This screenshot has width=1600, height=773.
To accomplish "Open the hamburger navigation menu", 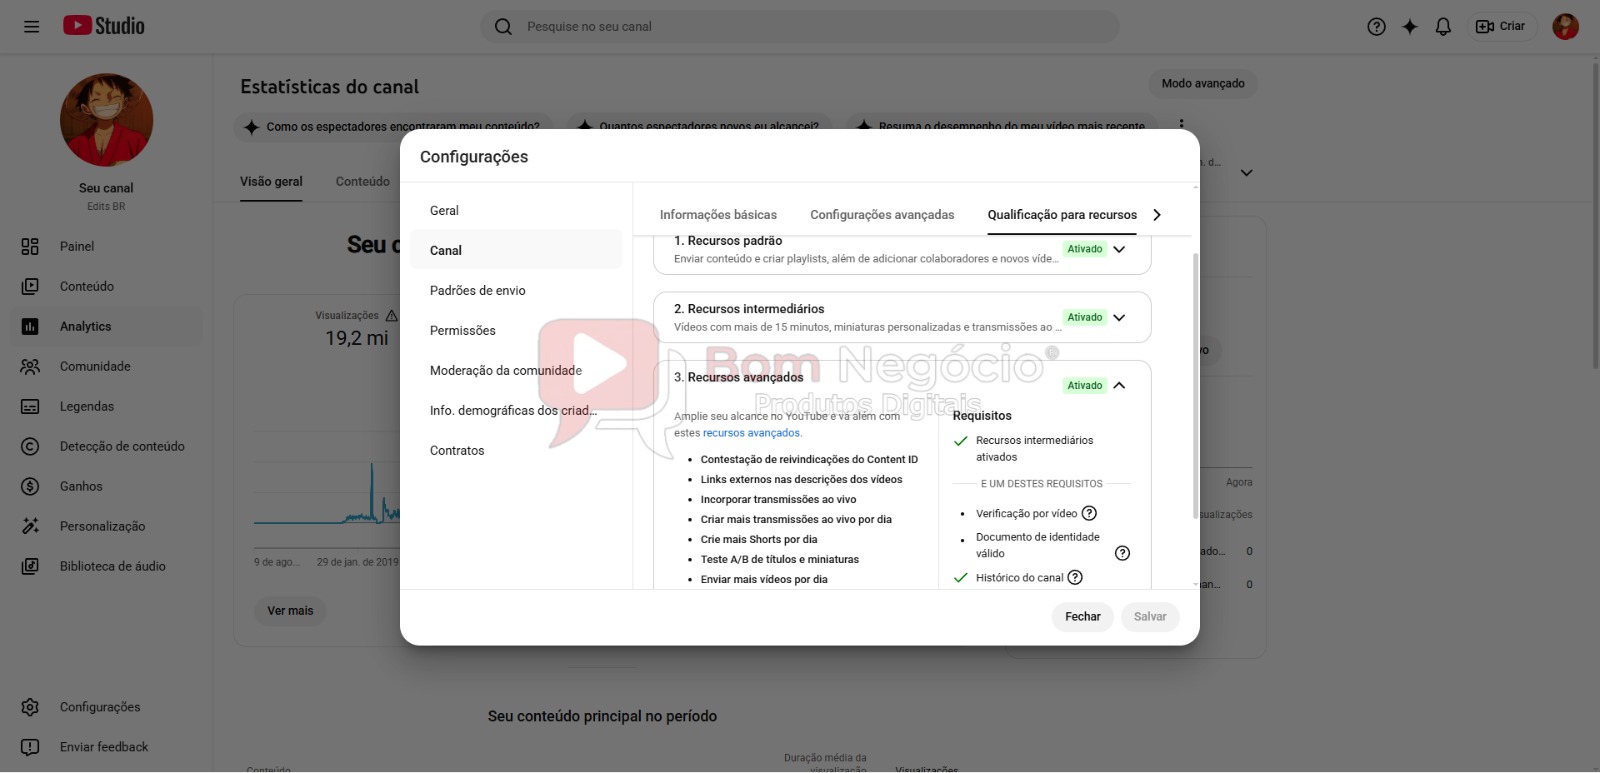I will coord(31,26).
